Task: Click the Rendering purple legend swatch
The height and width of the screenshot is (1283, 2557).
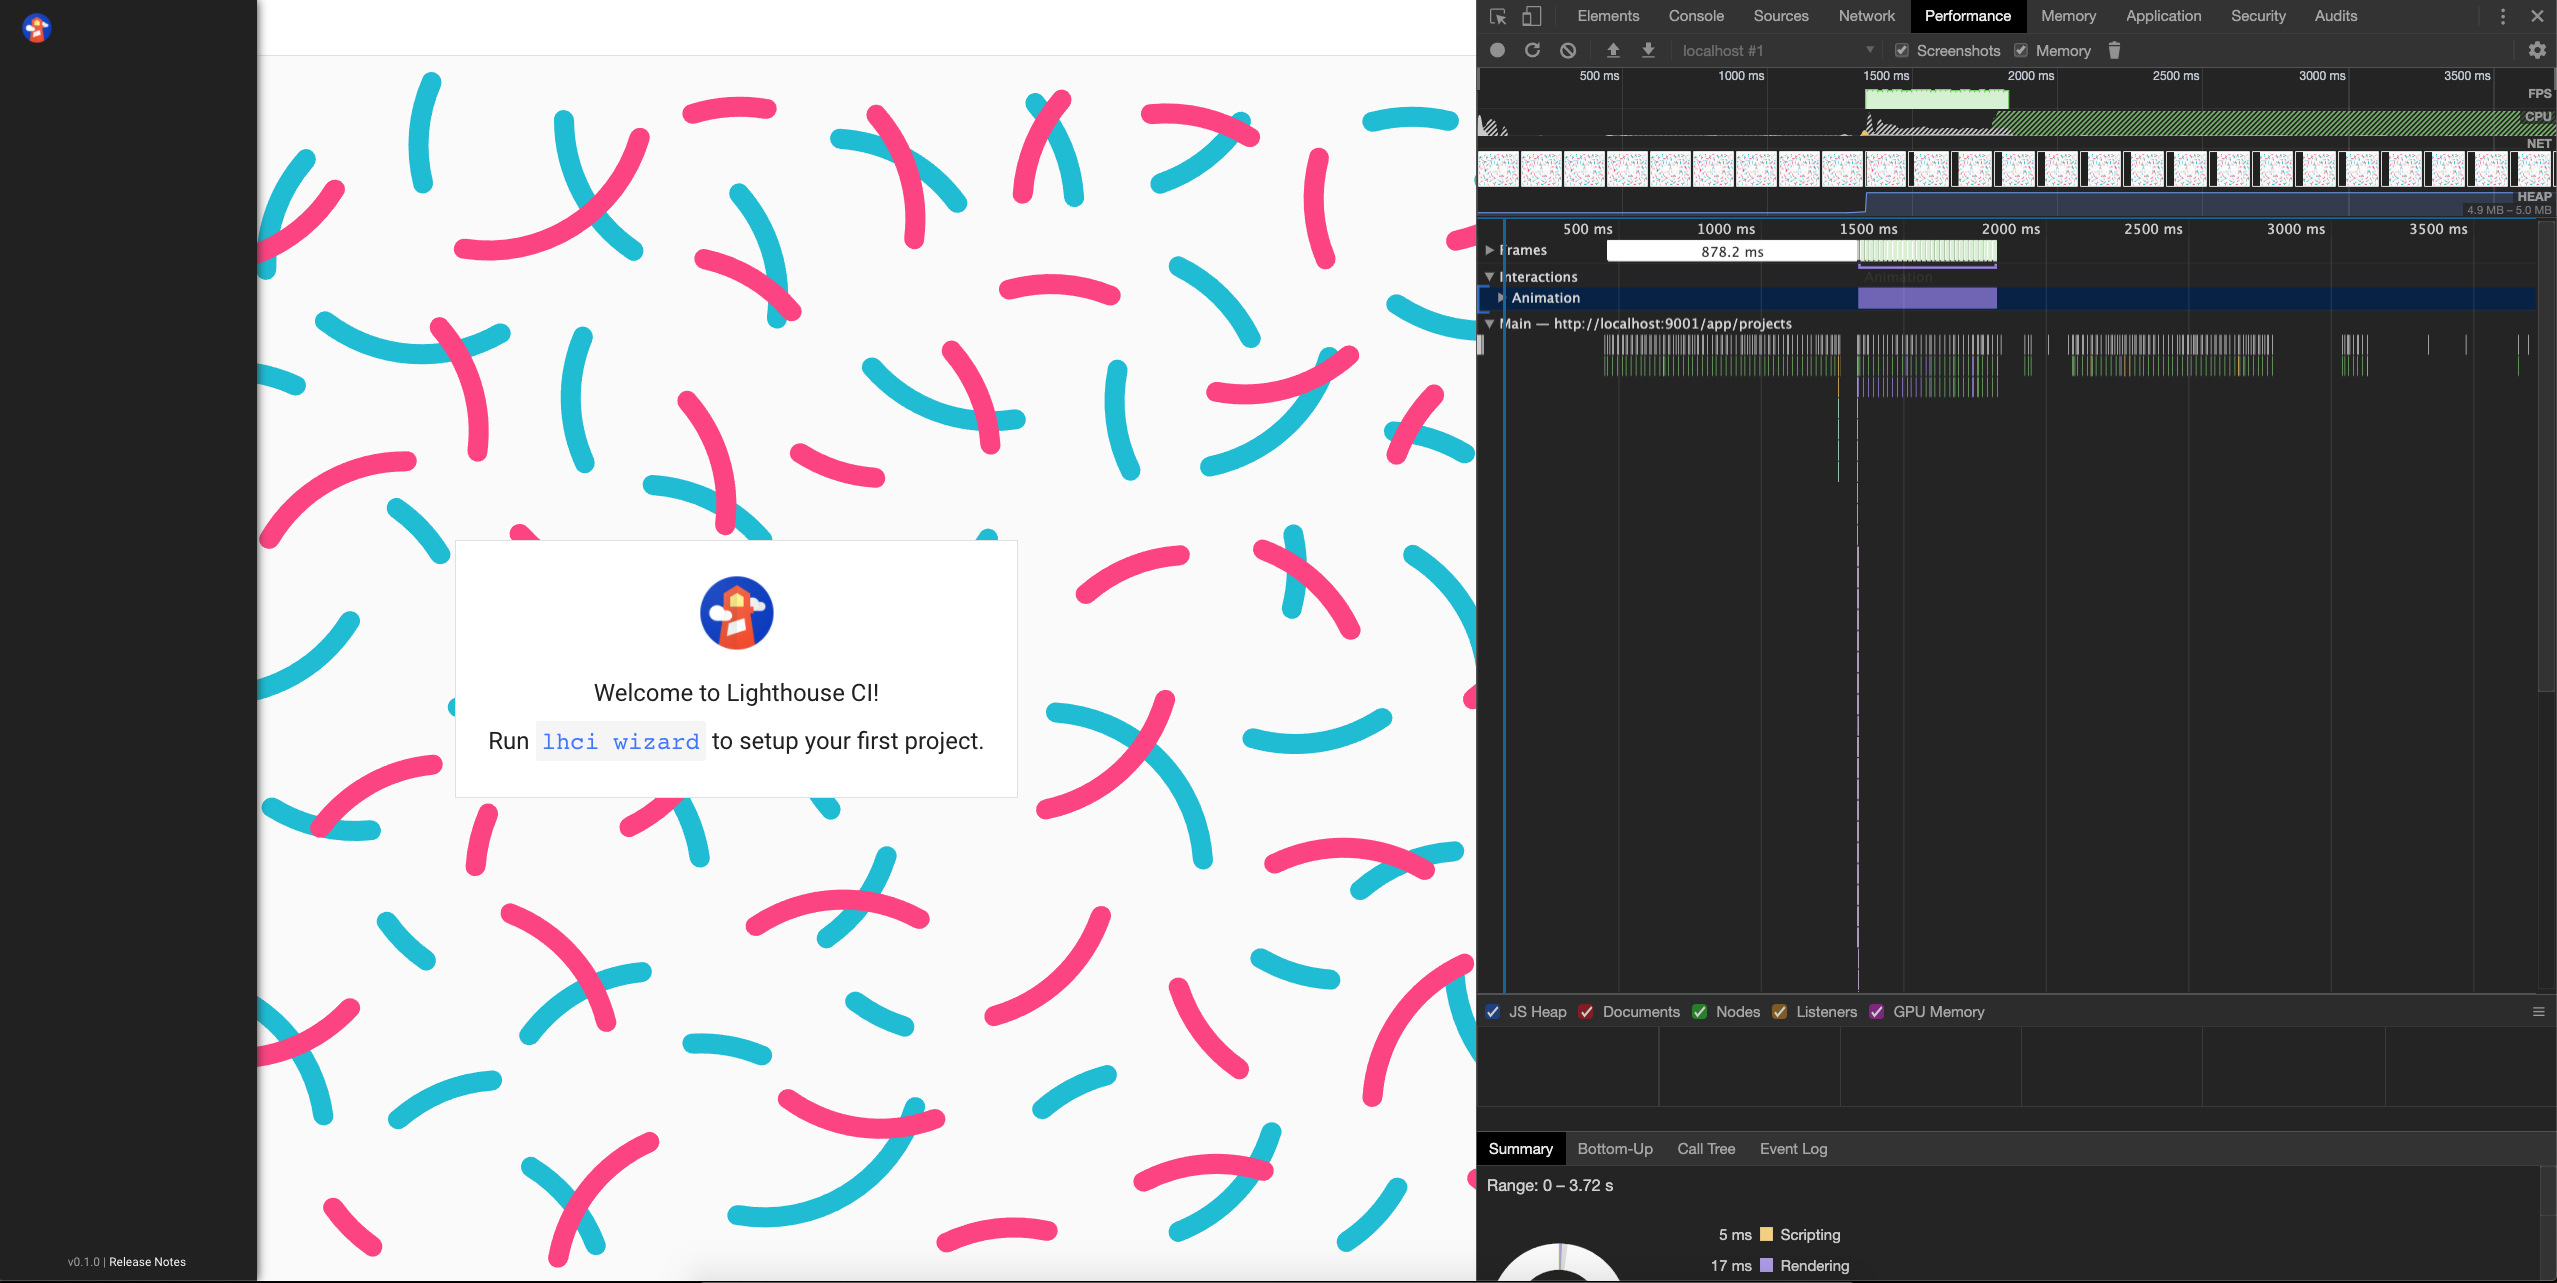Action: point(1766,1265)
